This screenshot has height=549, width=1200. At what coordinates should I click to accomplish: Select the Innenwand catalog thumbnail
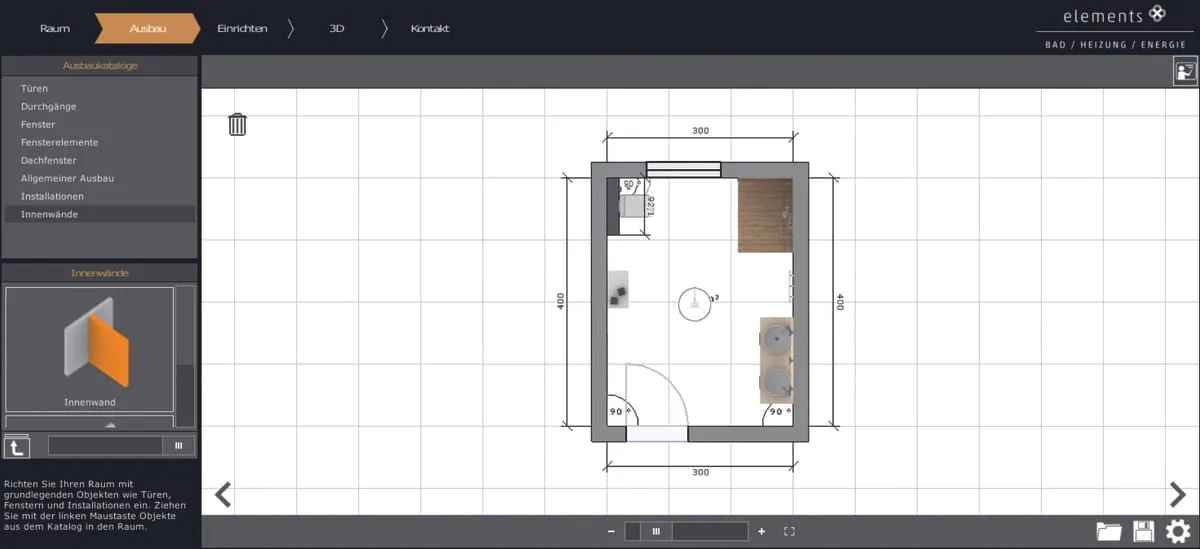click(x=90, y=348)
